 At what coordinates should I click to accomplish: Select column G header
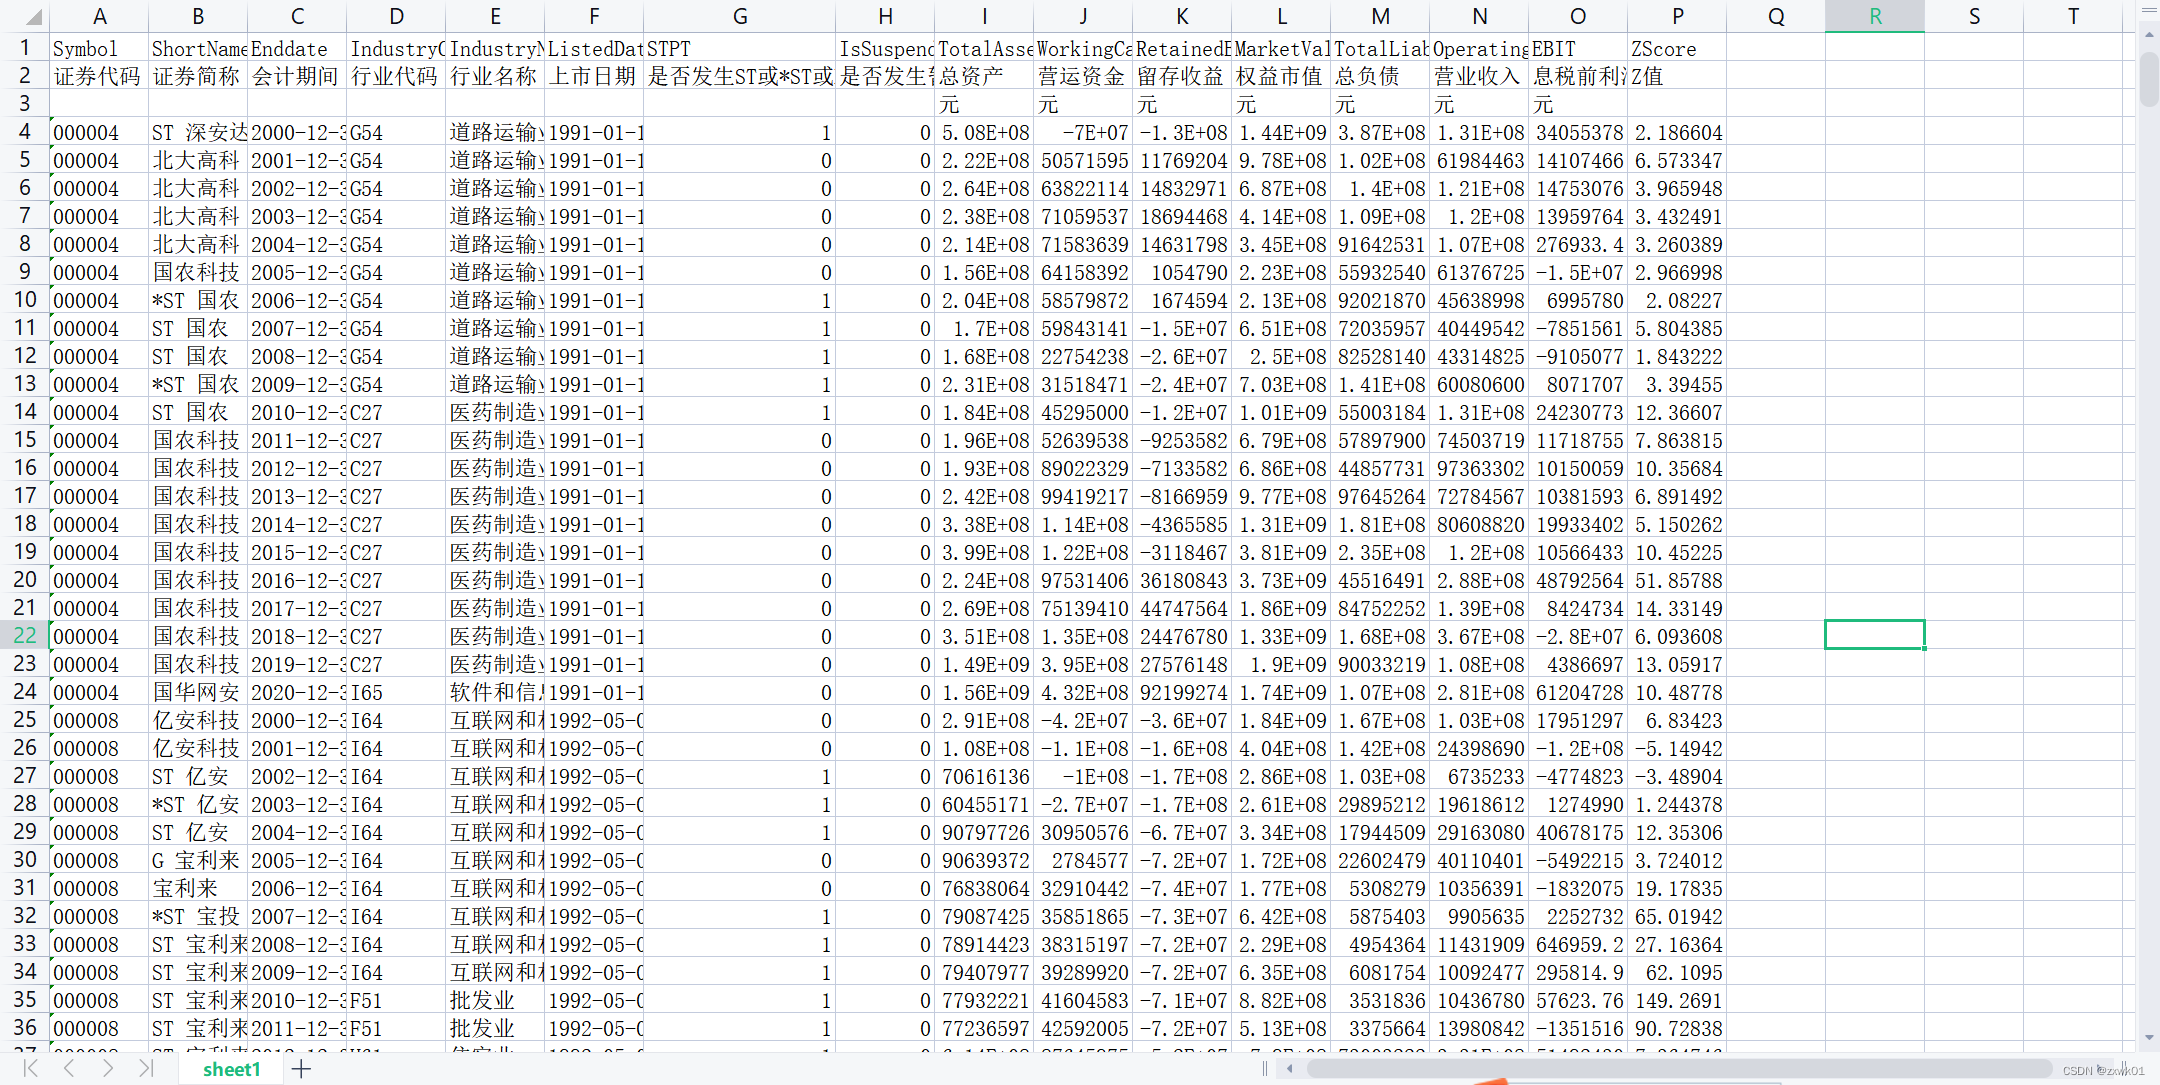[x=739, y=16]
